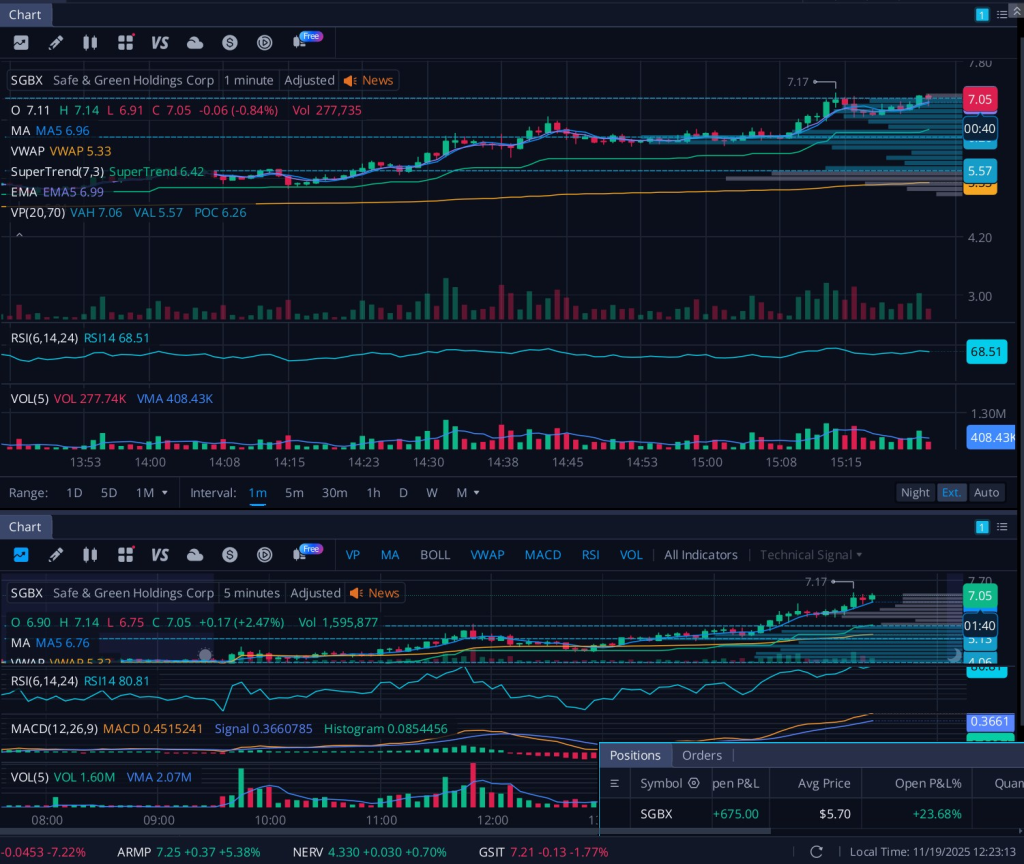Click the VS compare icon in top chart
This screenshot has width=1024, height=864.
point(160,42)
